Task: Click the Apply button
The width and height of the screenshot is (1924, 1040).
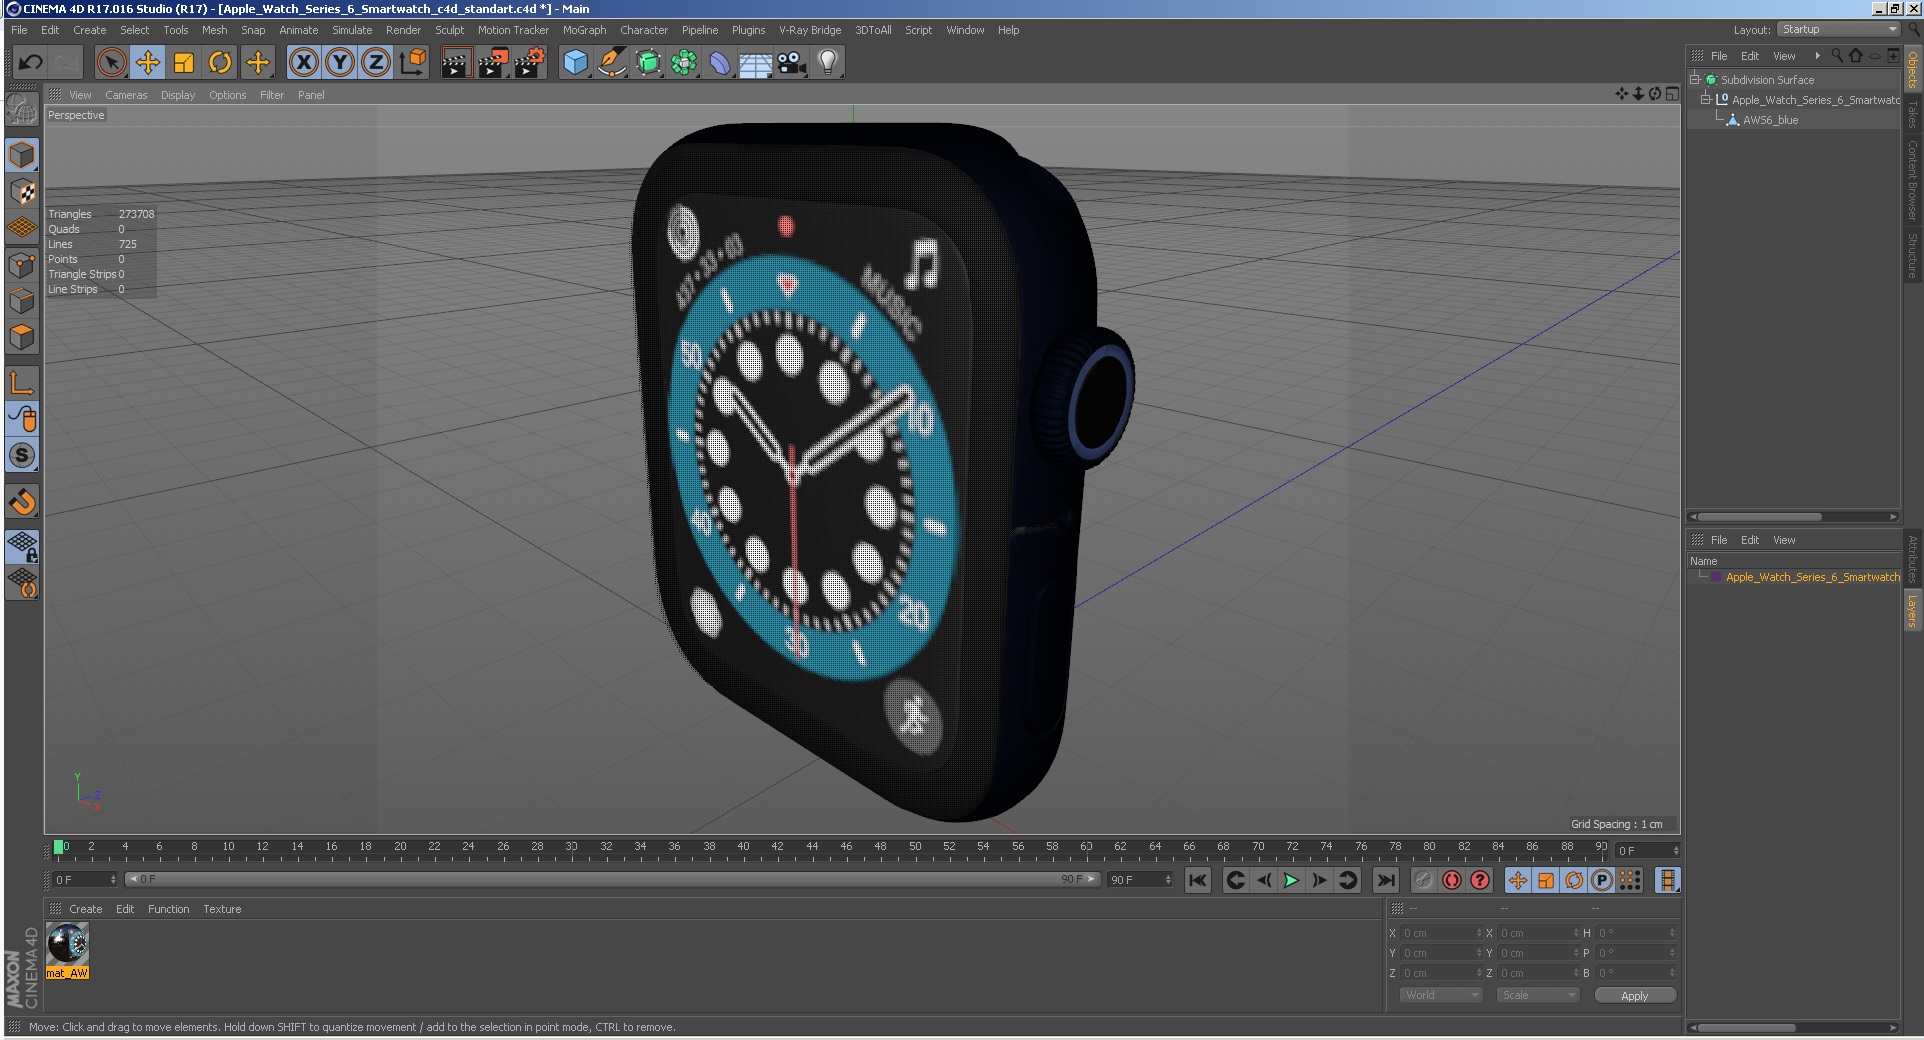Action: (1634, 995)
